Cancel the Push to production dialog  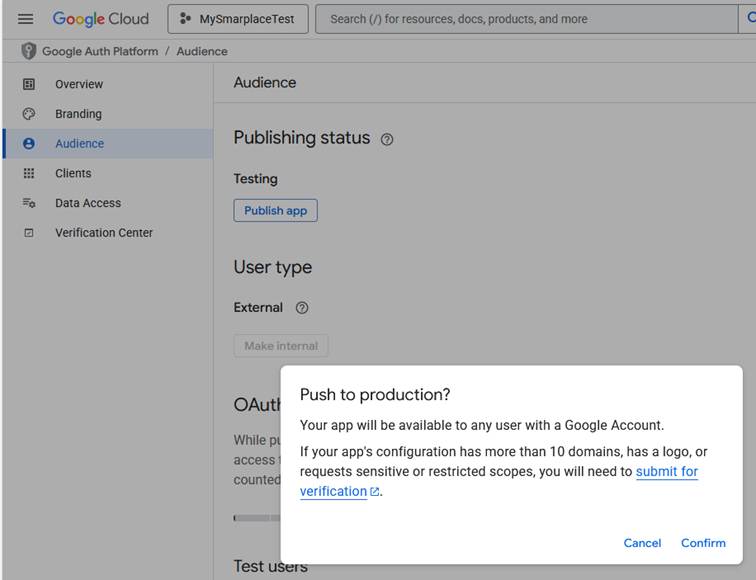pyautogui.click(x=642, y=543)
